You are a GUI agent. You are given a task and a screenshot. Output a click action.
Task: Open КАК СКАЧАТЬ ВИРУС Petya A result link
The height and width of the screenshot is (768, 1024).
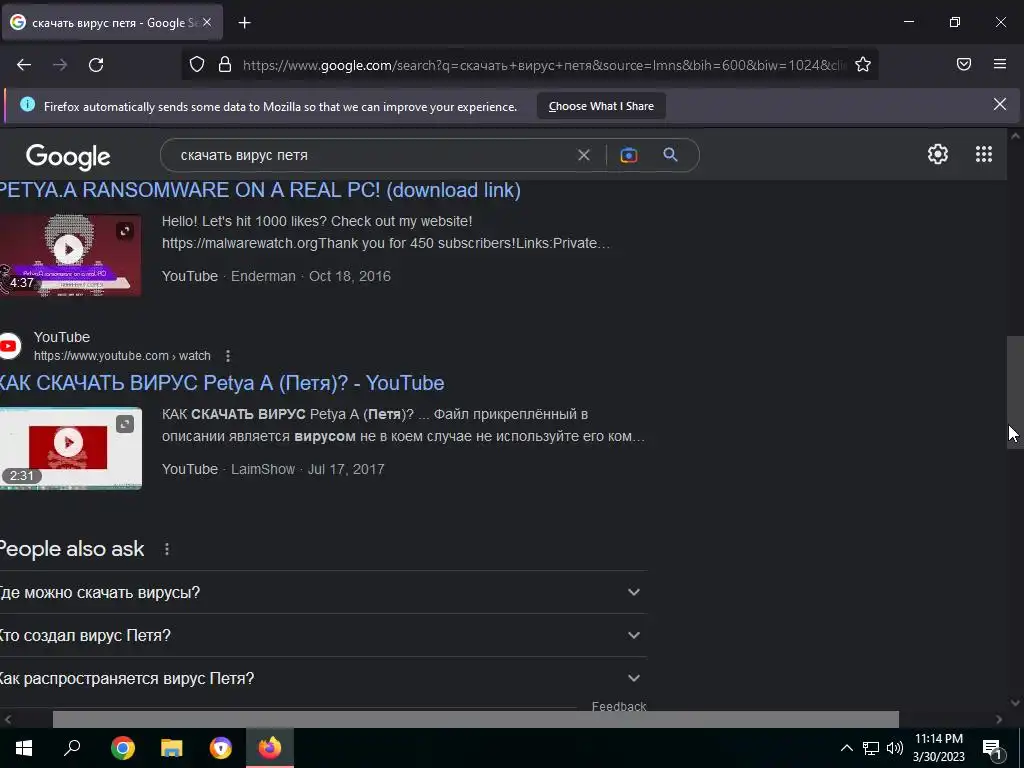(222, 383)
